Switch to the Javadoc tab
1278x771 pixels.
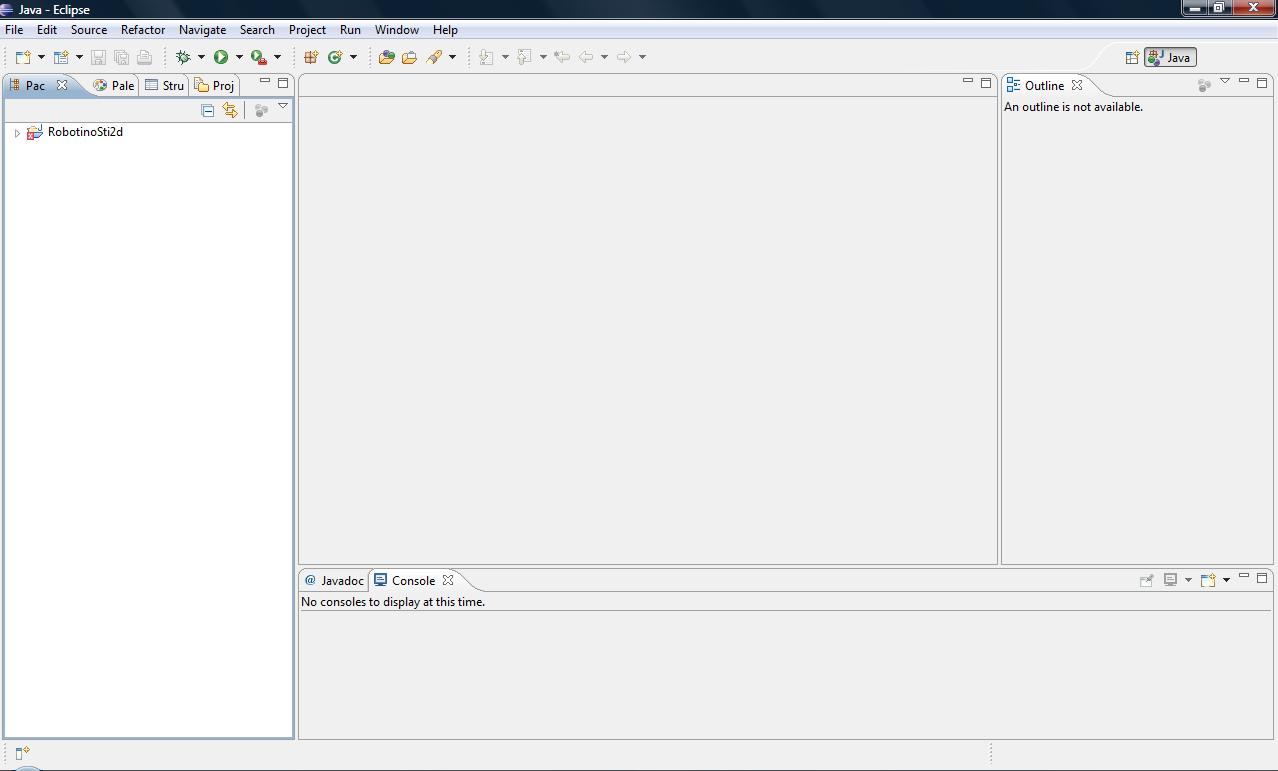pyautogui.click(x=334, y=581)
